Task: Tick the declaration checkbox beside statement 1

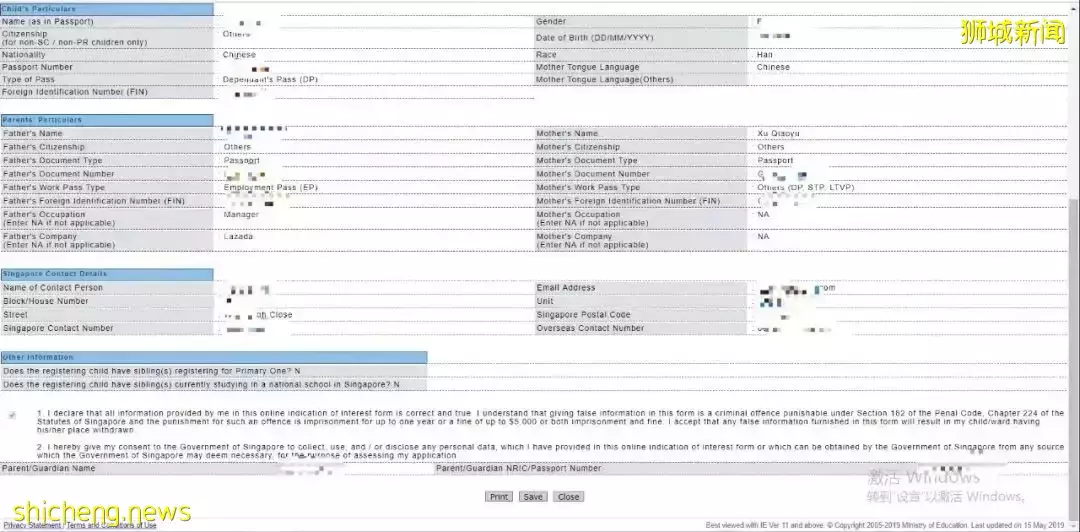Action: click(12, 414)
